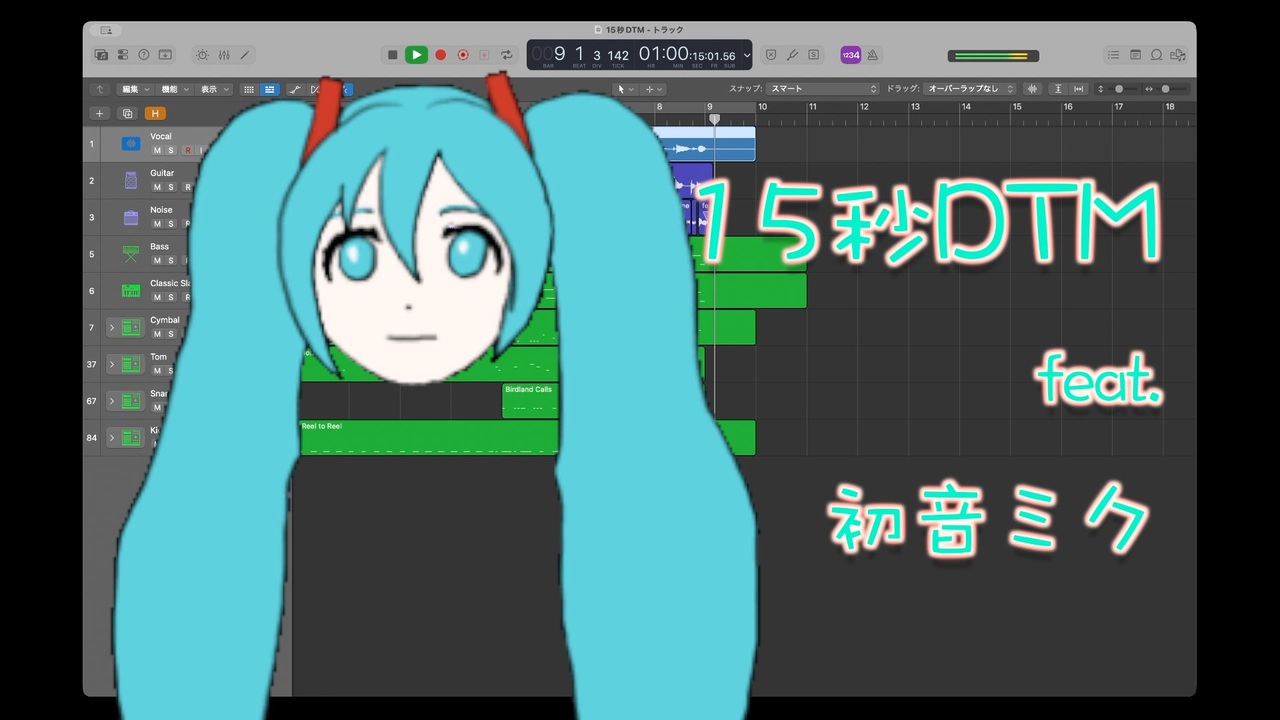Open the スナップ dropdown

tap(824, 89)
